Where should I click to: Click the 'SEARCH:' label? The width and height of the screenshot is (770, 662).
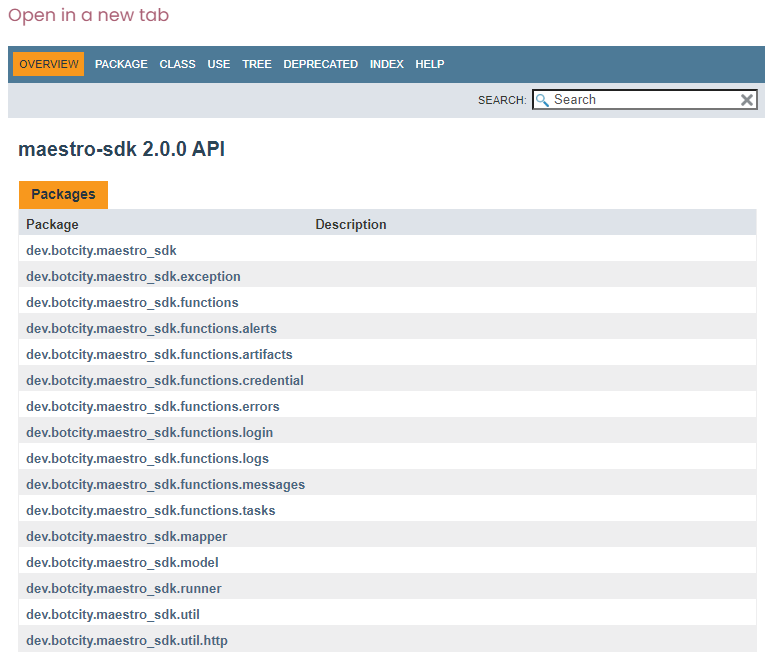pos(502,100)
